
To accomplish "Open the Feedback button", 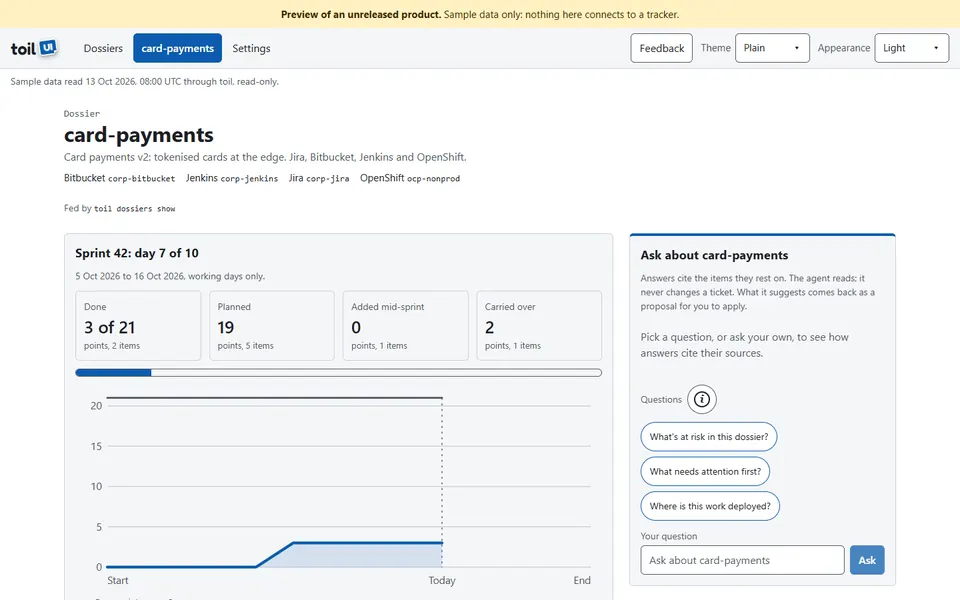I will 661,48.
